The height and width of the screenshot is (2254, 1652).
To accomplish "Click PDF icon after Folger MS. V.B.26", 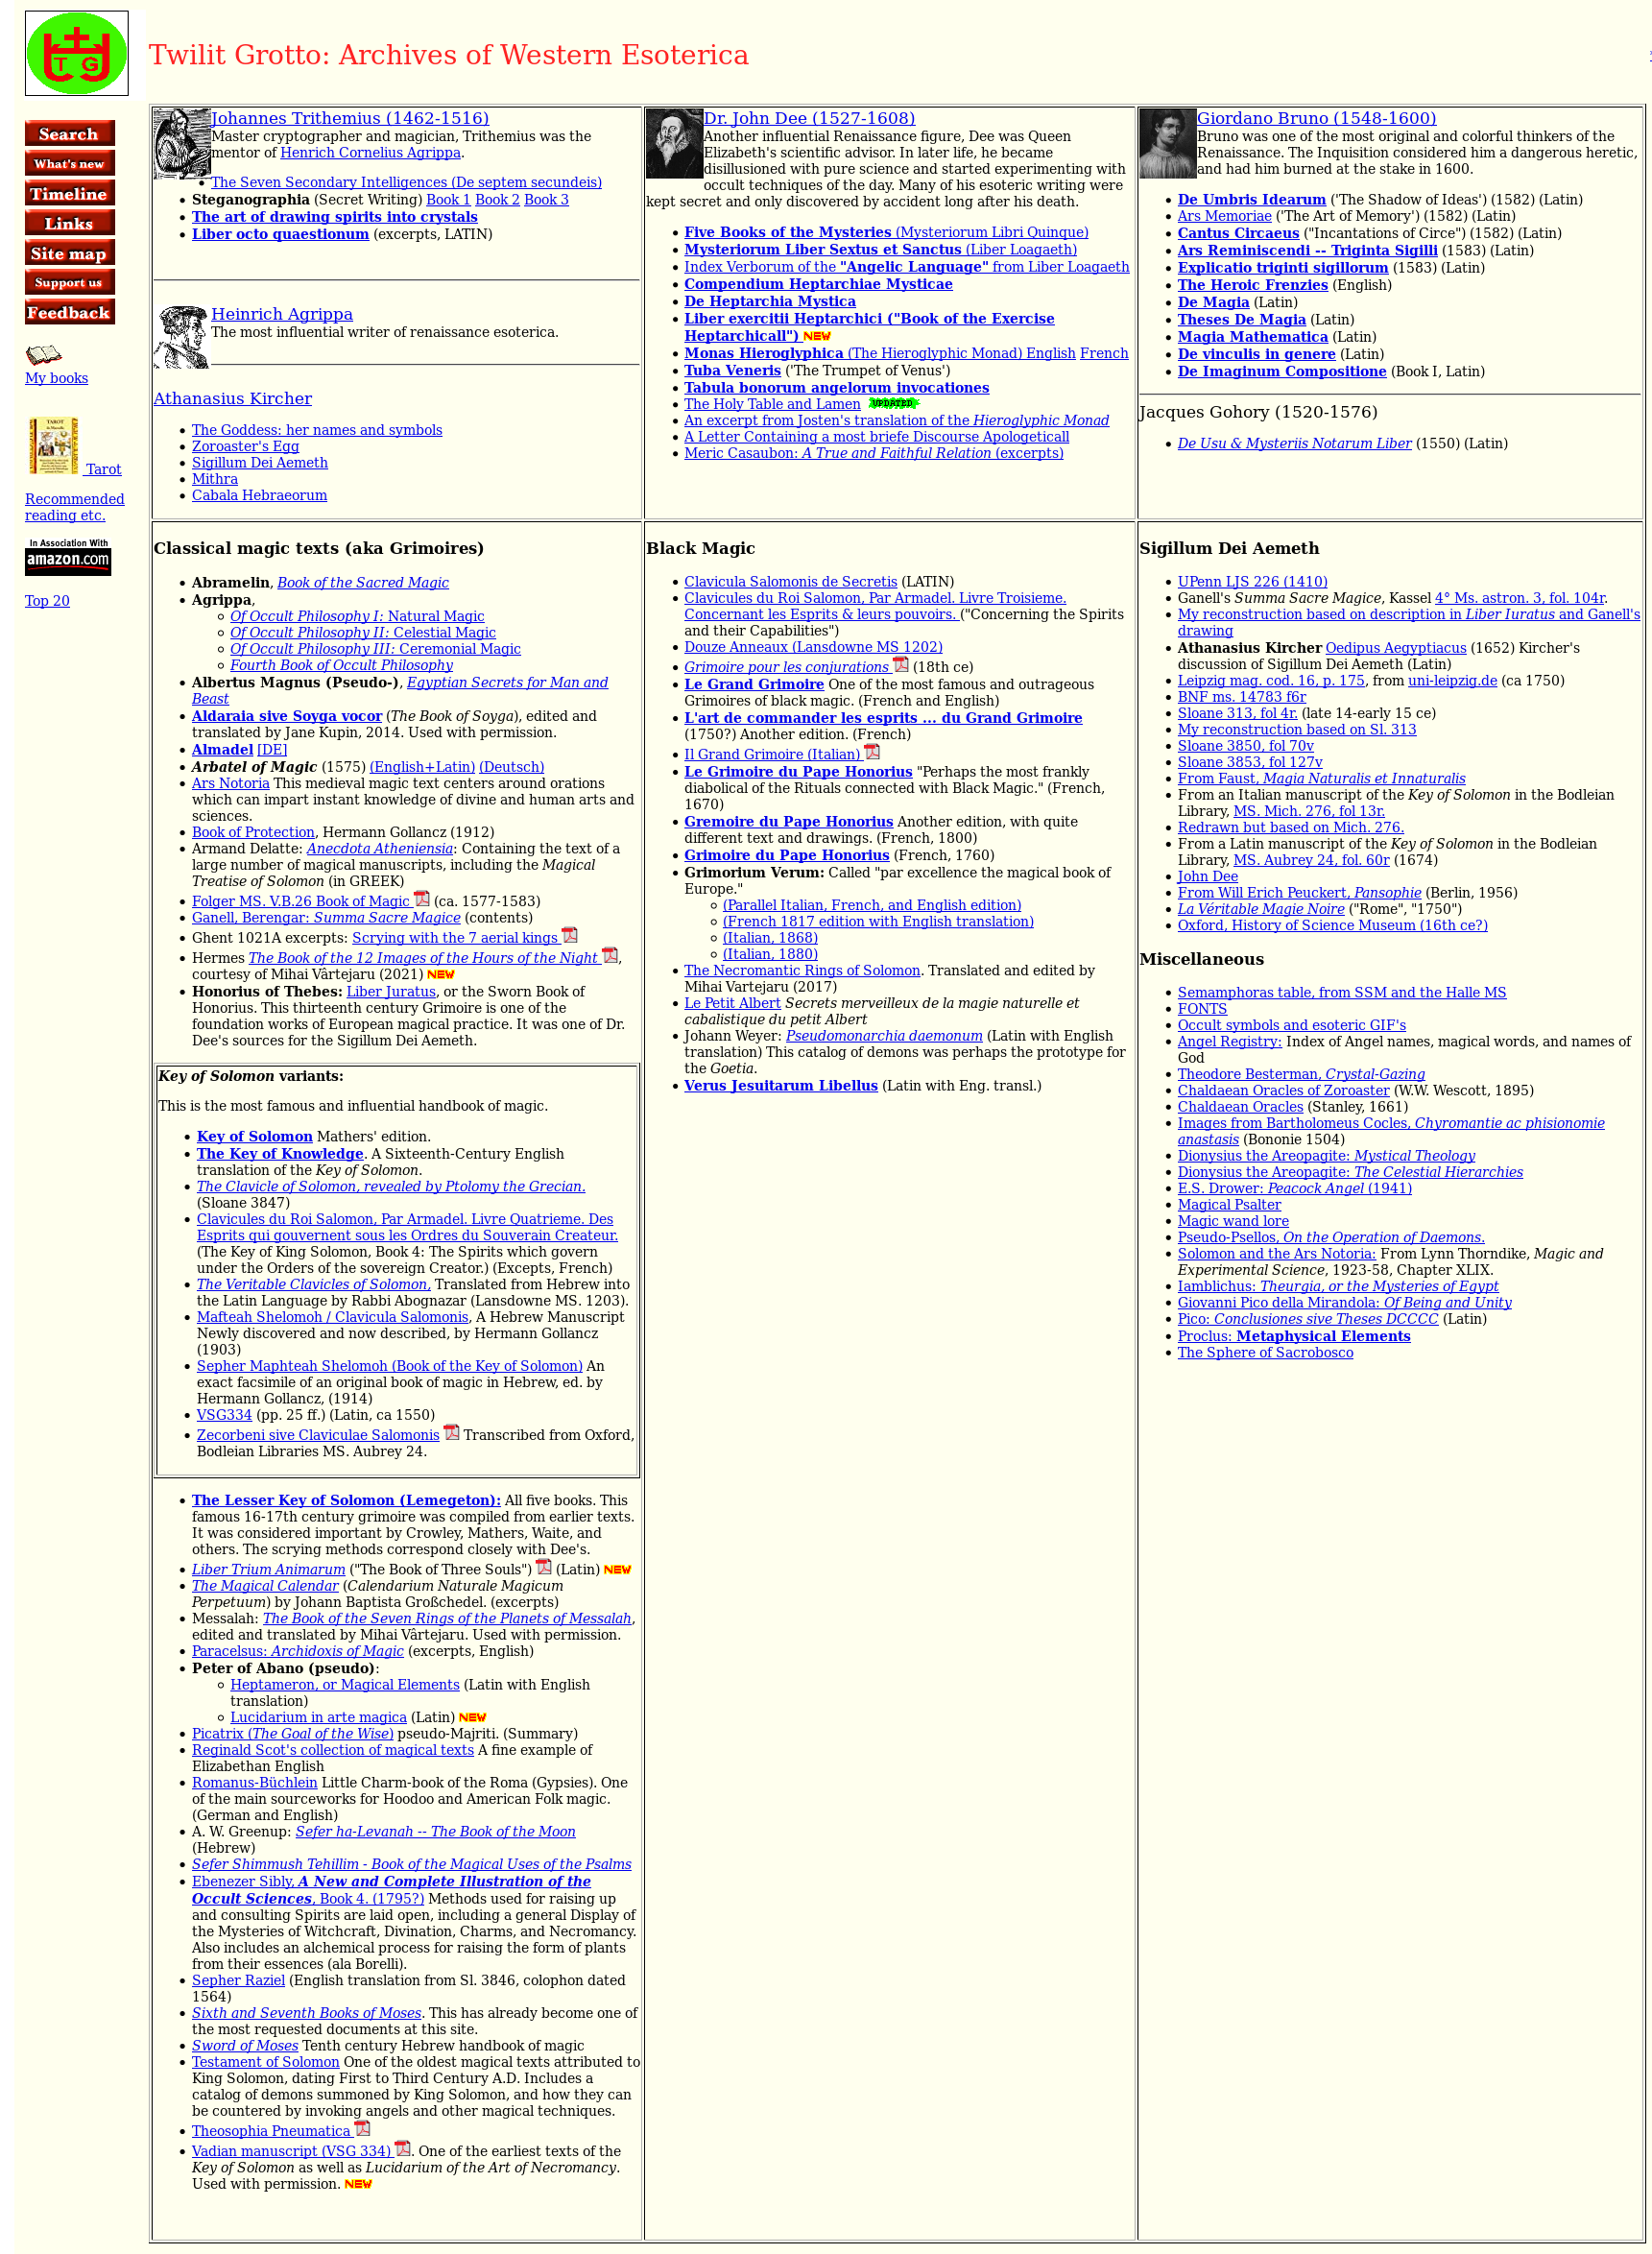I will coord(422,899).
